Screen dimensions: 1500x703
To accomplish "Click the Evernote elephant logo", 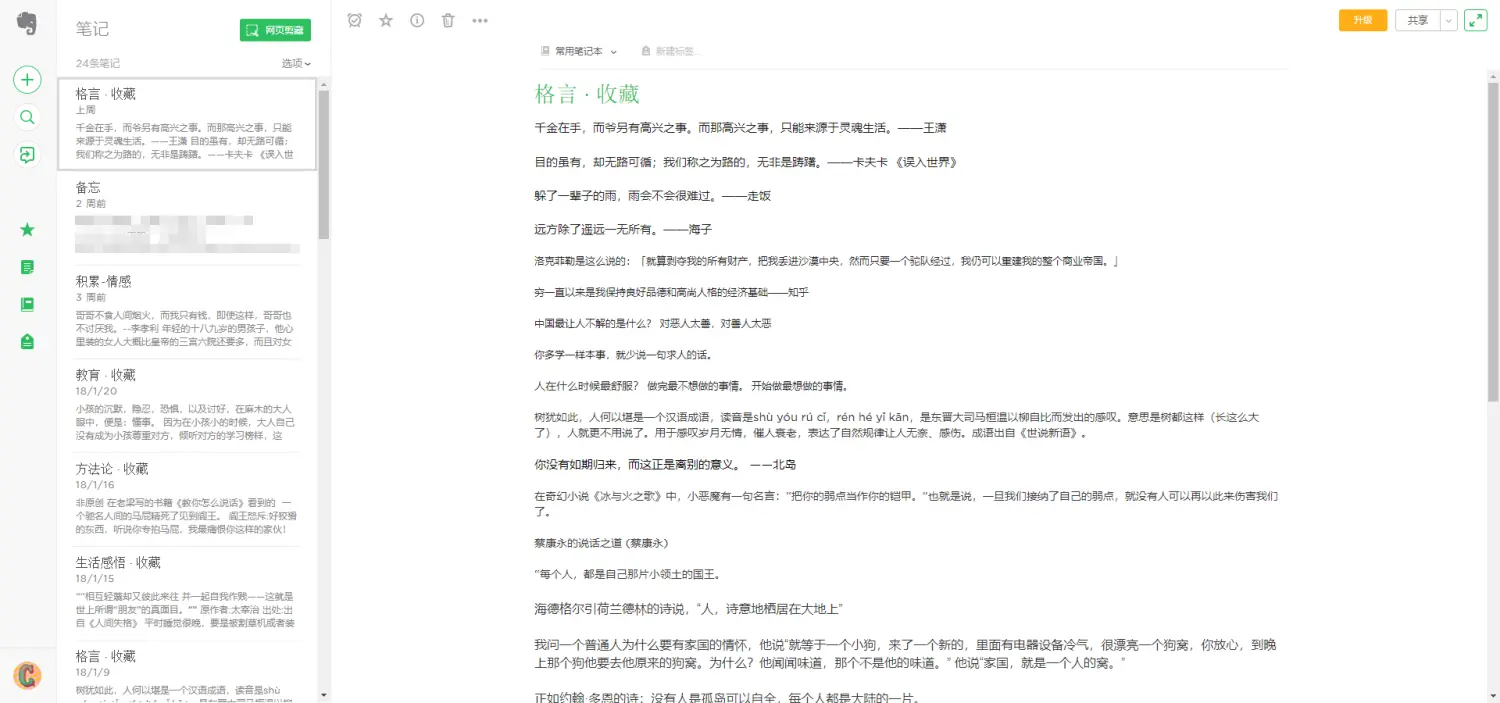I will pos(28,23).
